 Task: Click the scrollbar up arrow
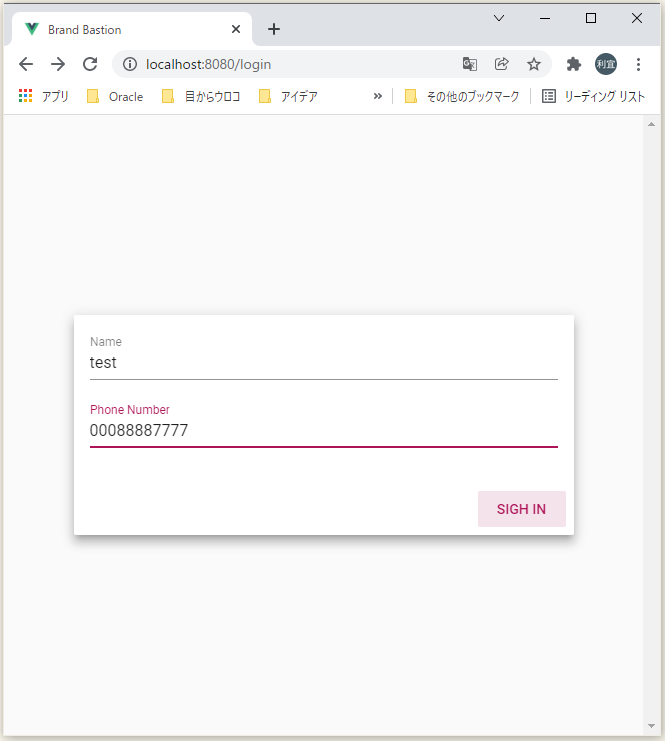coord(651,124)
